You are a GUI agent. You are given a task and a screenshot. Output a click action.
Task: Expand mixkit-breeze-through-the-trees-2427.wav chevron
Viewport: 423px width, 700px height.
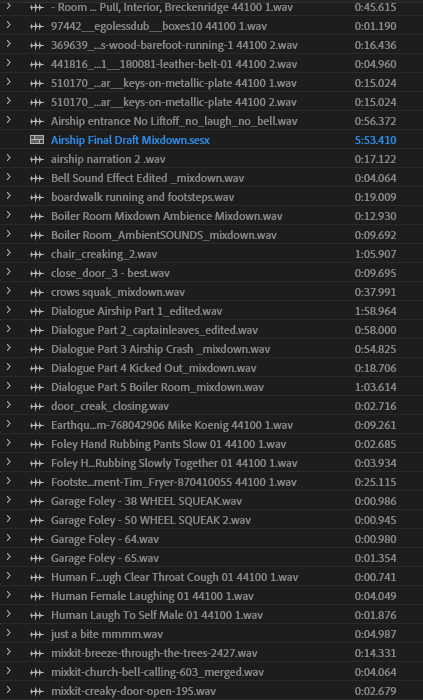pos(8,653)
